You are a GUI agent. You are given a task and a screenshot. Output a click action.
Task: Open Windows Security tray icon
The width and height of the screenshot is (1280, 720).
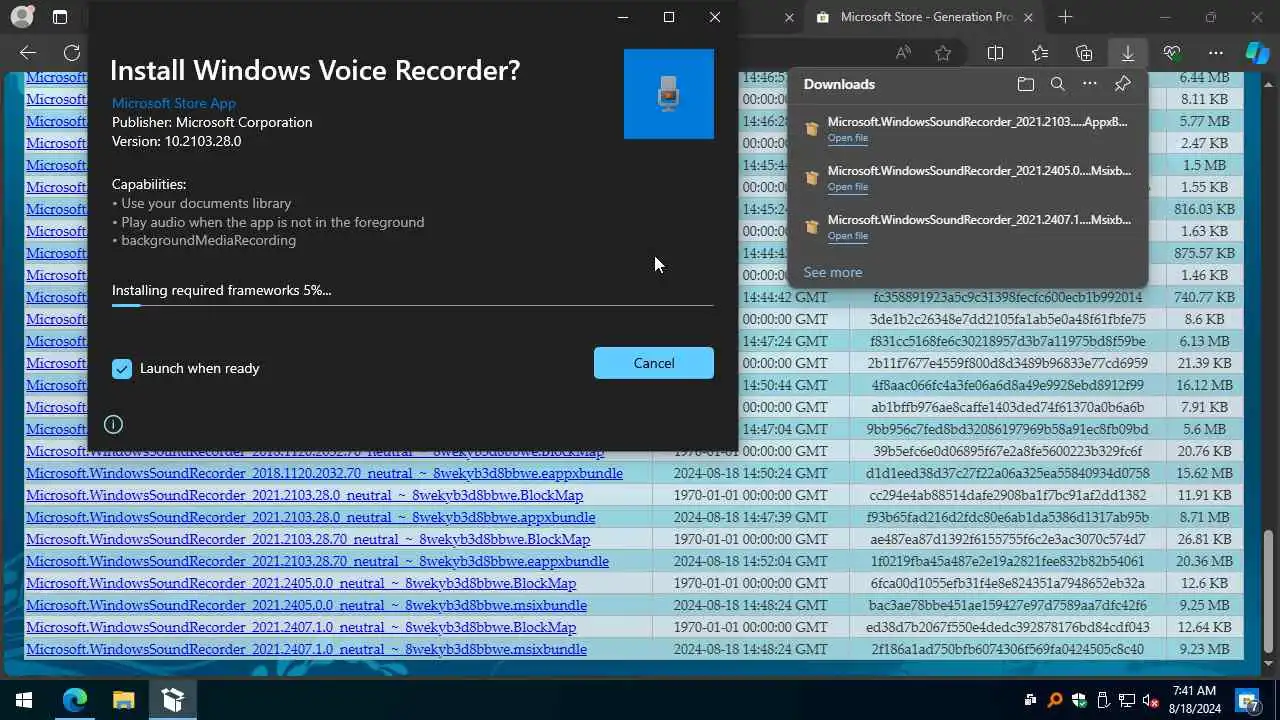point(1078,700)
